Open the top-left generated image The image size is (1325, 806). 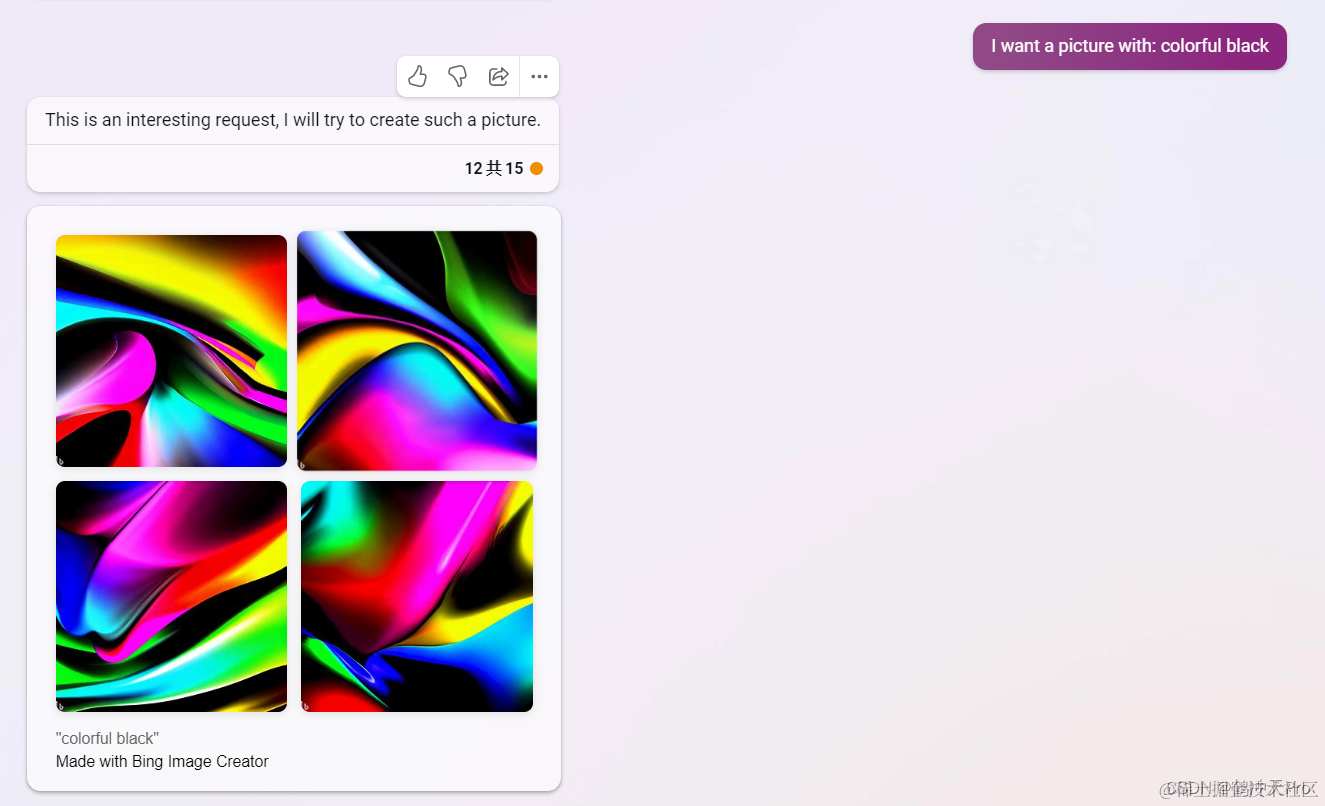tap(171, 350)
